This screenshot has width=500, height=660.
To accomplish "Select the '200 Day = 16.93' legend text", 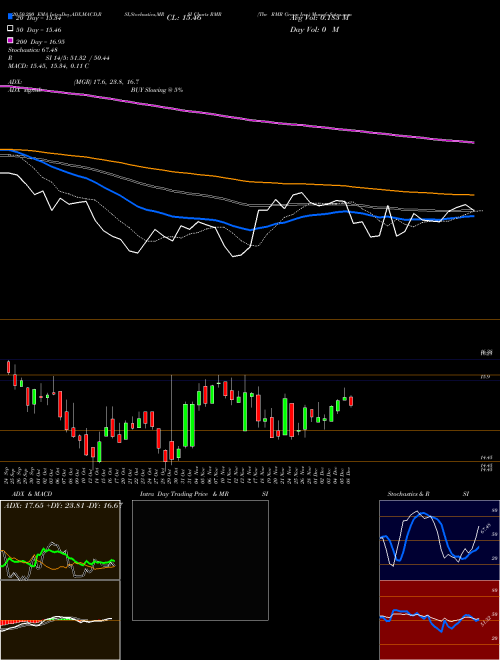I will click(40, 42).
